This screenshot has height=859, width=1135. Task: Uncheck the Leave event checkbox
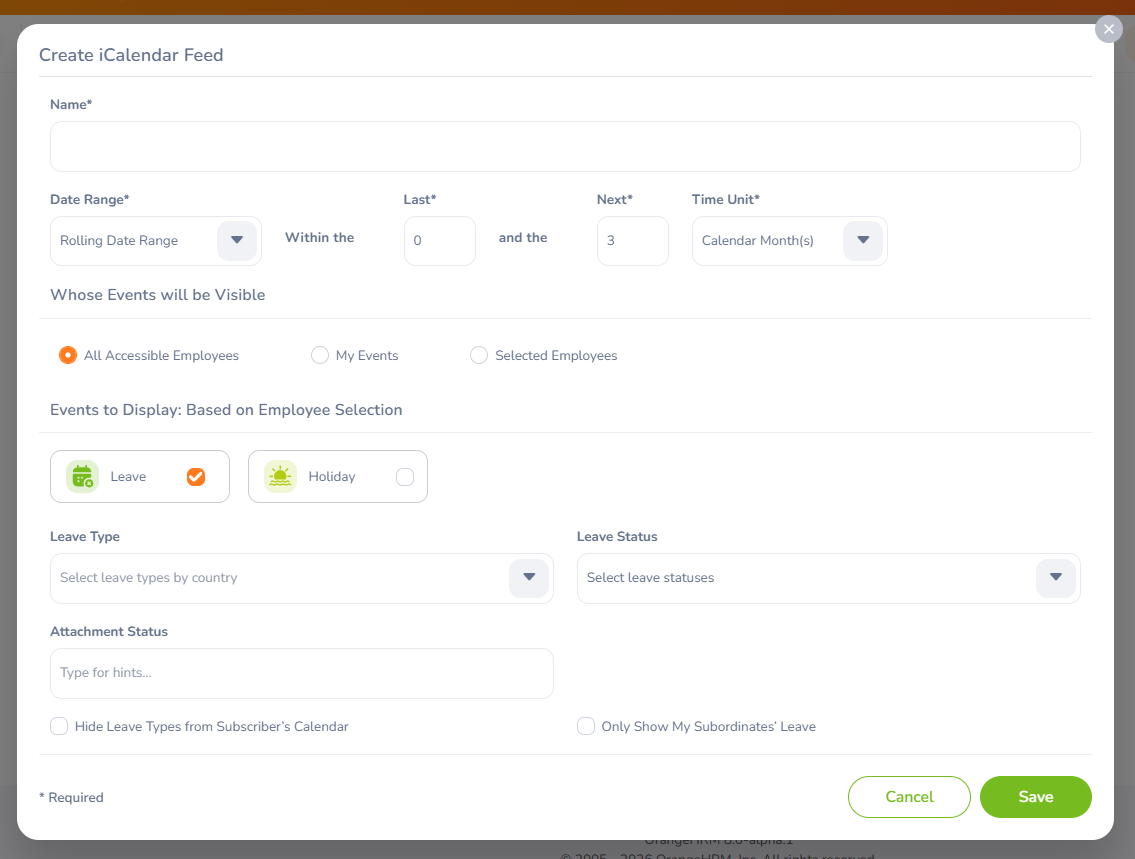(x=196, y=477)
